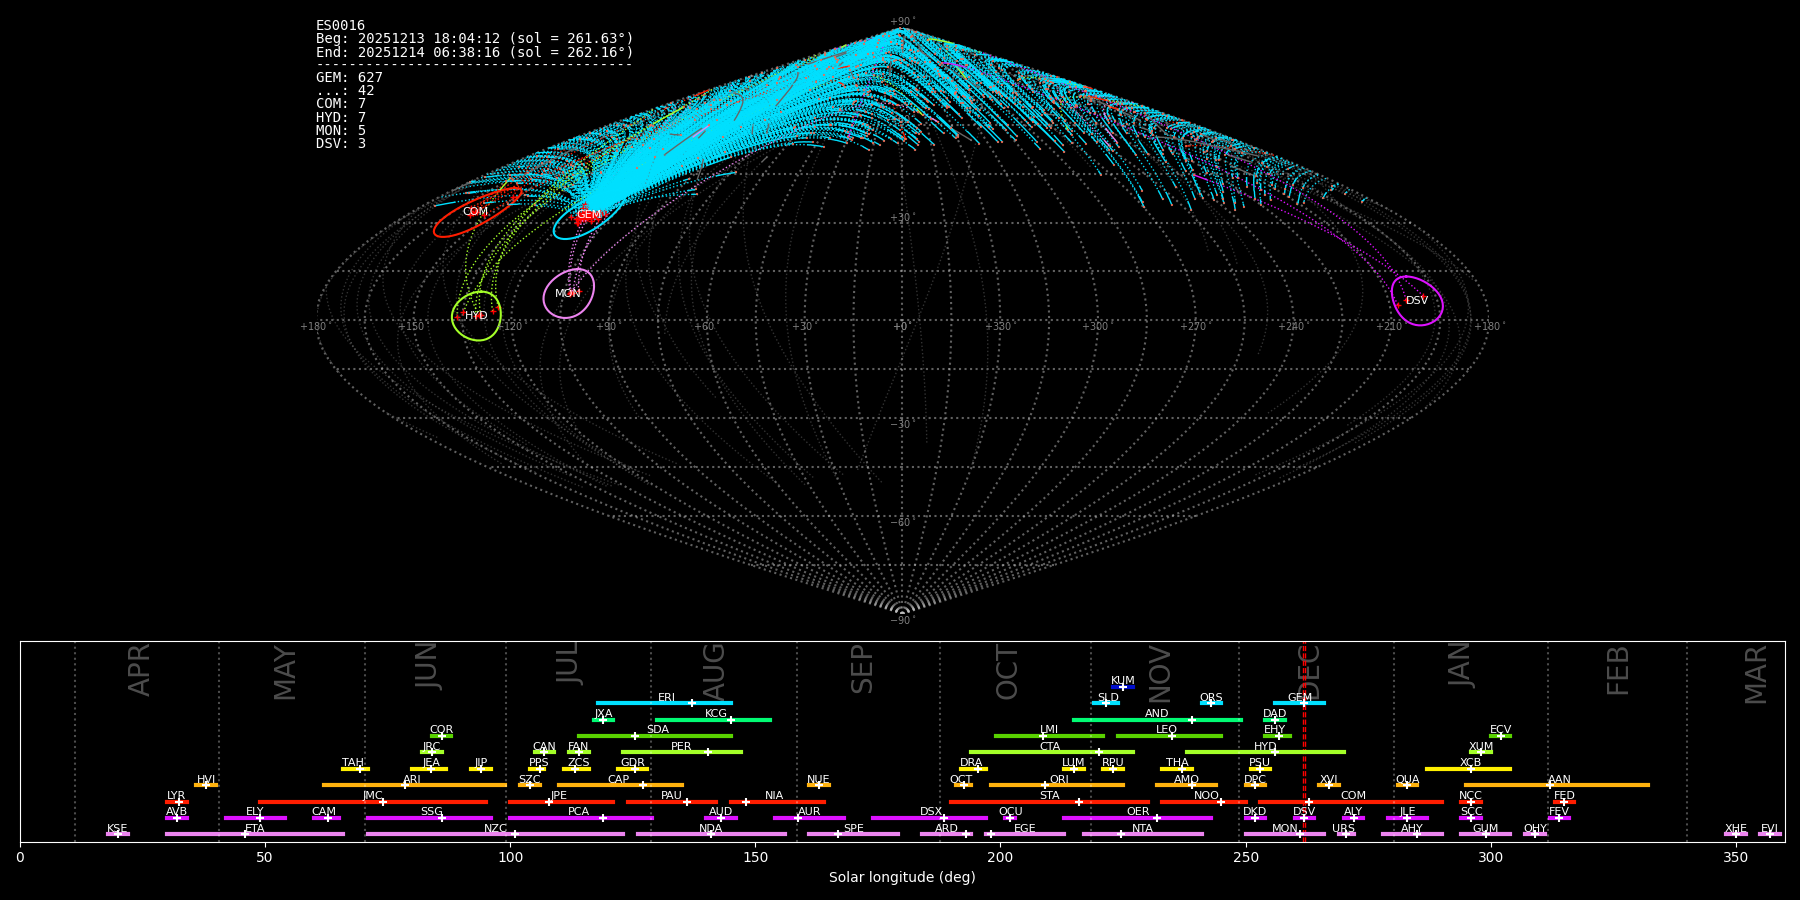
Task: Click the ECV bar on the timeline
Action: [x=1500, y=736]
